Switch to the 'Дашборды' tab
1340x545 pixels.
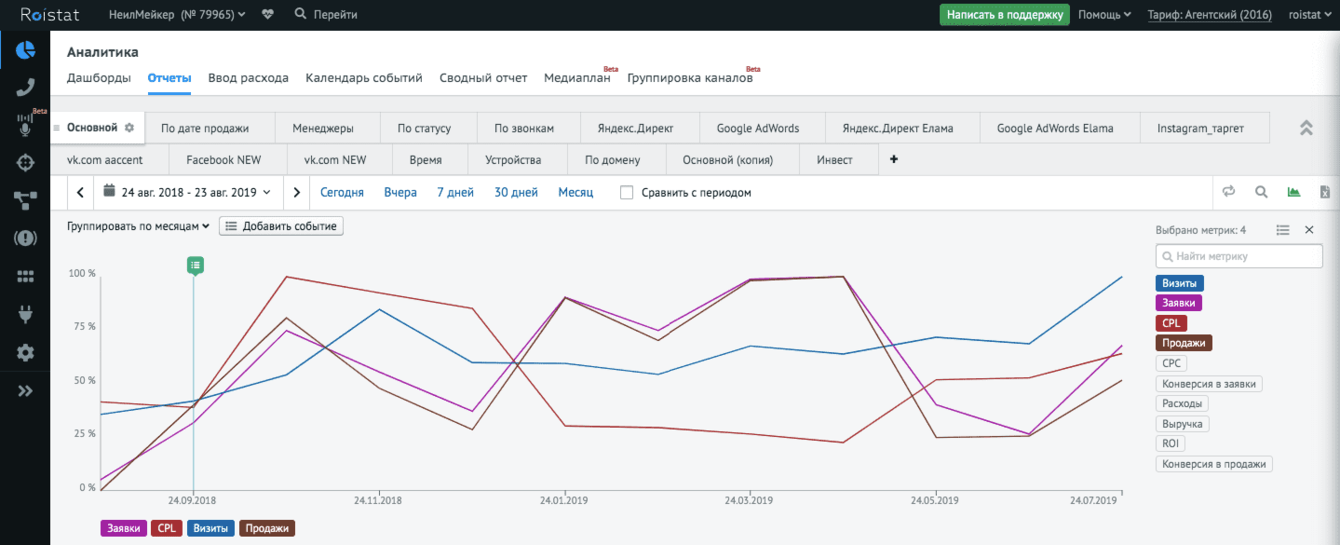click(x=99, y=78)
